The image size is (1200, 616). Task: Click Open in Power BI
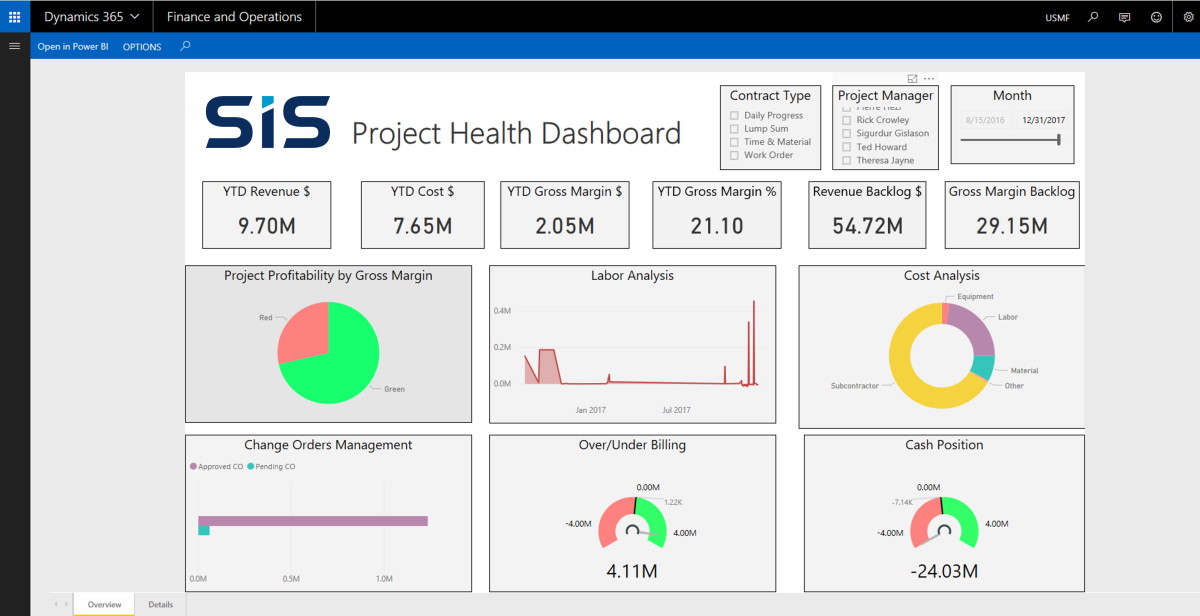pyautogui.click(x=73, y=47)
